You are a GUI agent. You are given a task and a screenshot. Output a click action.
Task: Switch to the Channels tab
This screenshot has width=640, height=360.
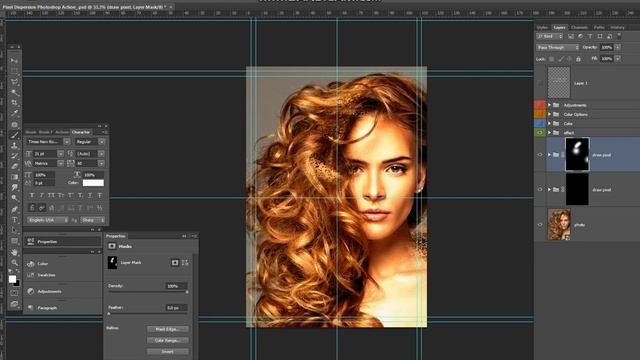579,27
